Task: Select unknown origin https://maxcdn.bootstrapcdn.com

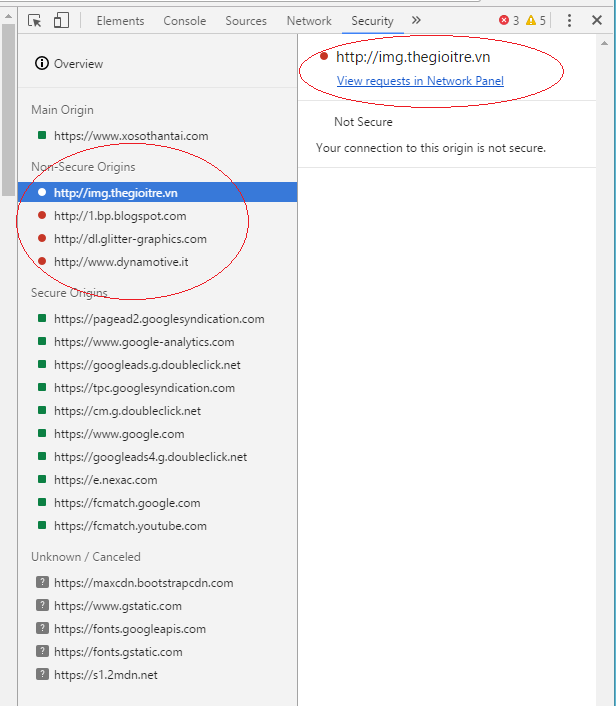Action: [143, 582]
